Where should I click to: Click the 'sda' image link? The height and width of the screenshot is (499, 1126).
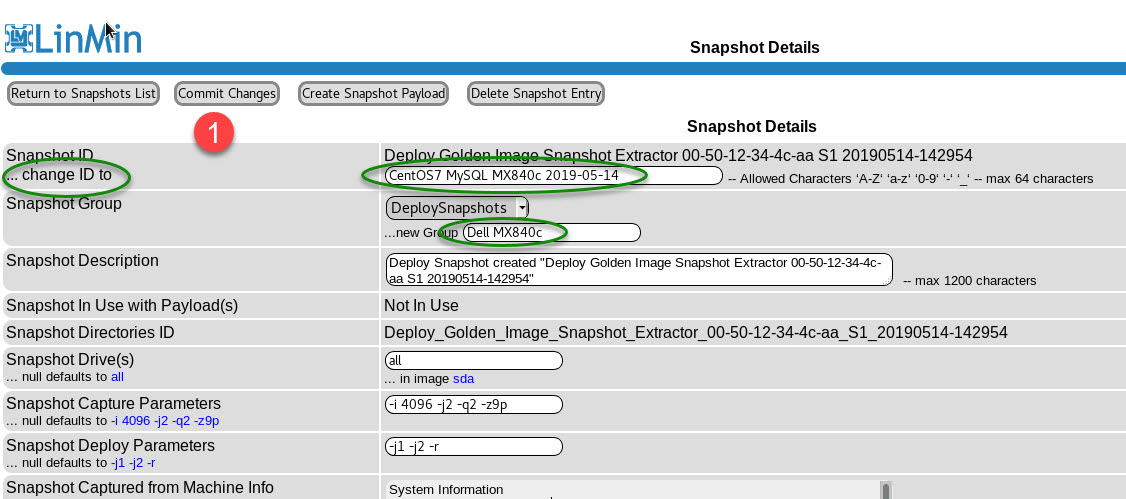coord(464,379)
